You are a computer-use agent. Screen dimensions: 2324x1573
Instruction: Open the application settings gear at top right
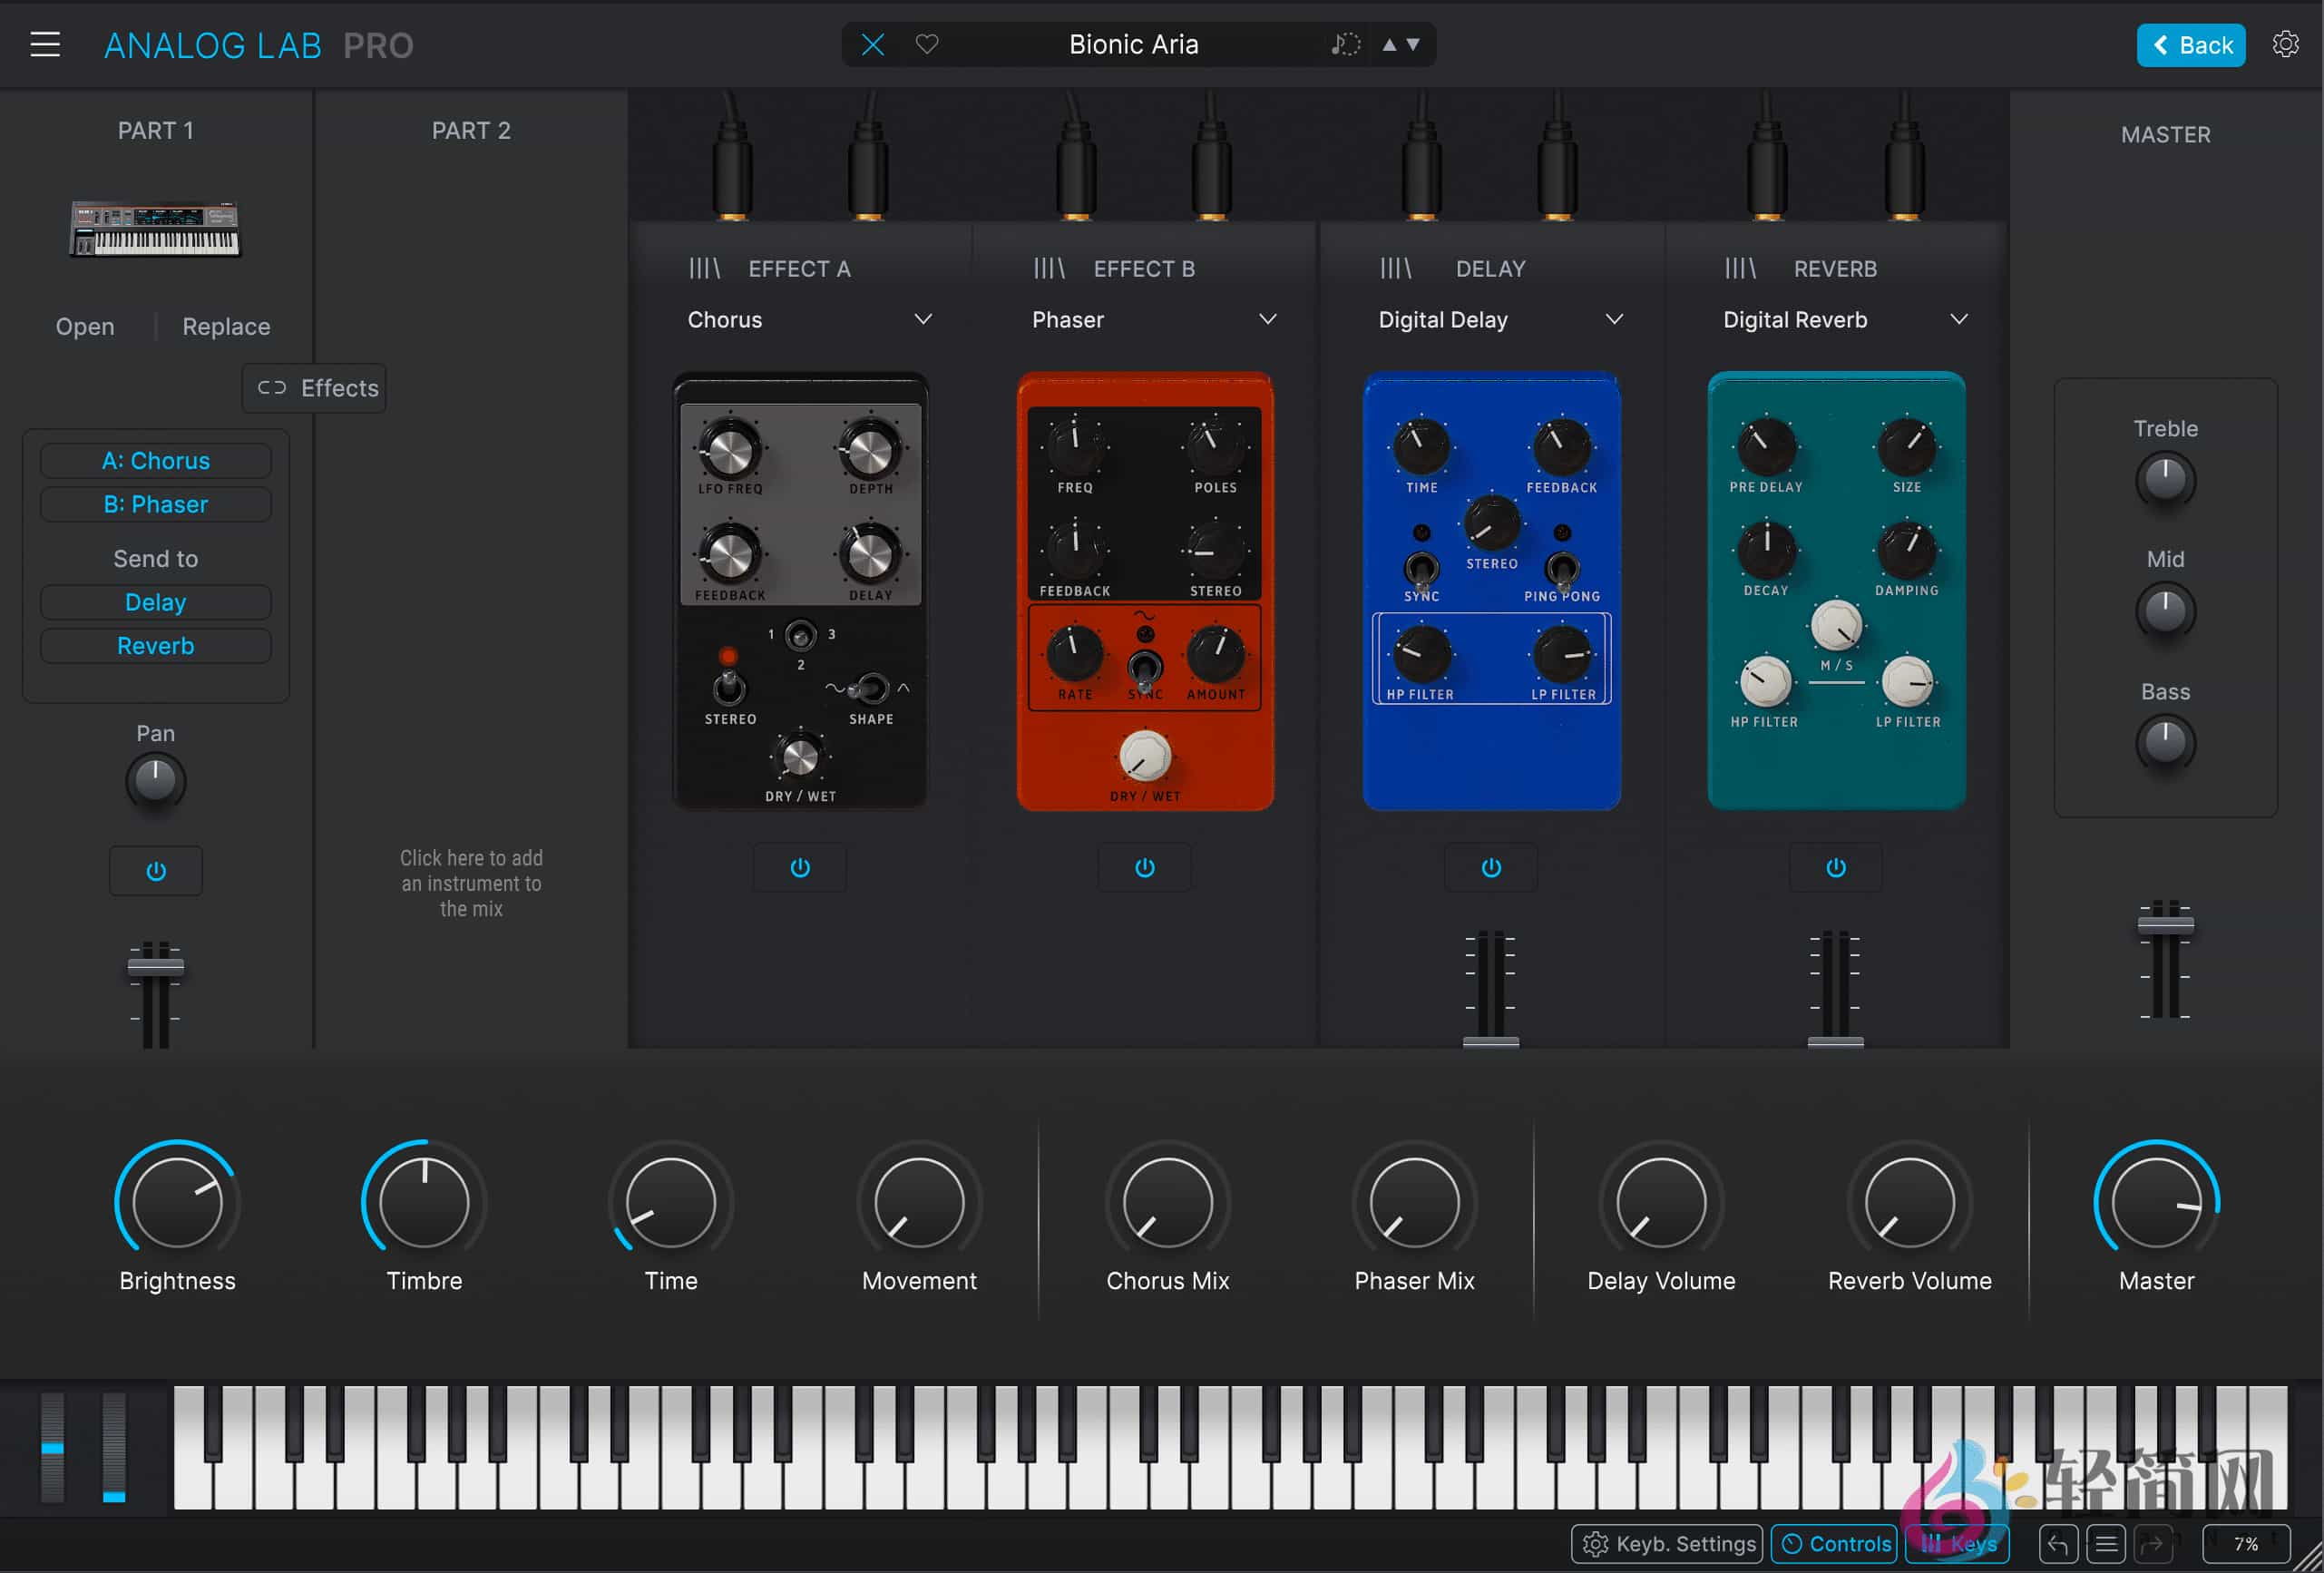point(2285,44)
